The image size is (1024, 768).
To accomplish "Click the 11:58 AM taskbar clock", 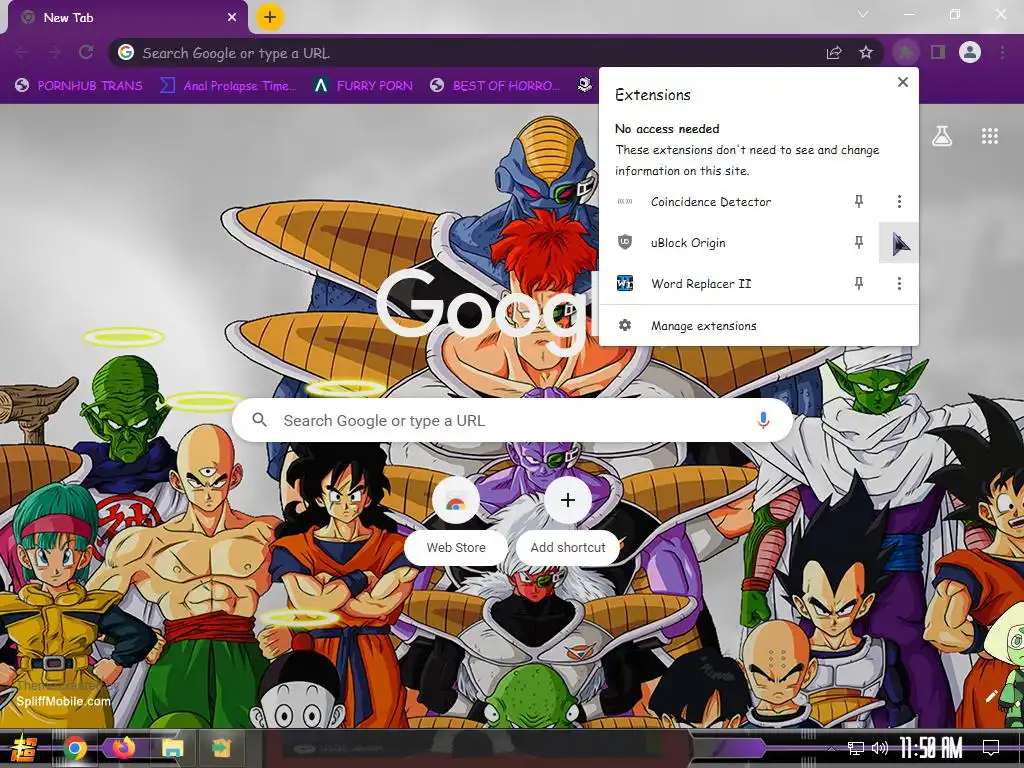I will point(931,748).
